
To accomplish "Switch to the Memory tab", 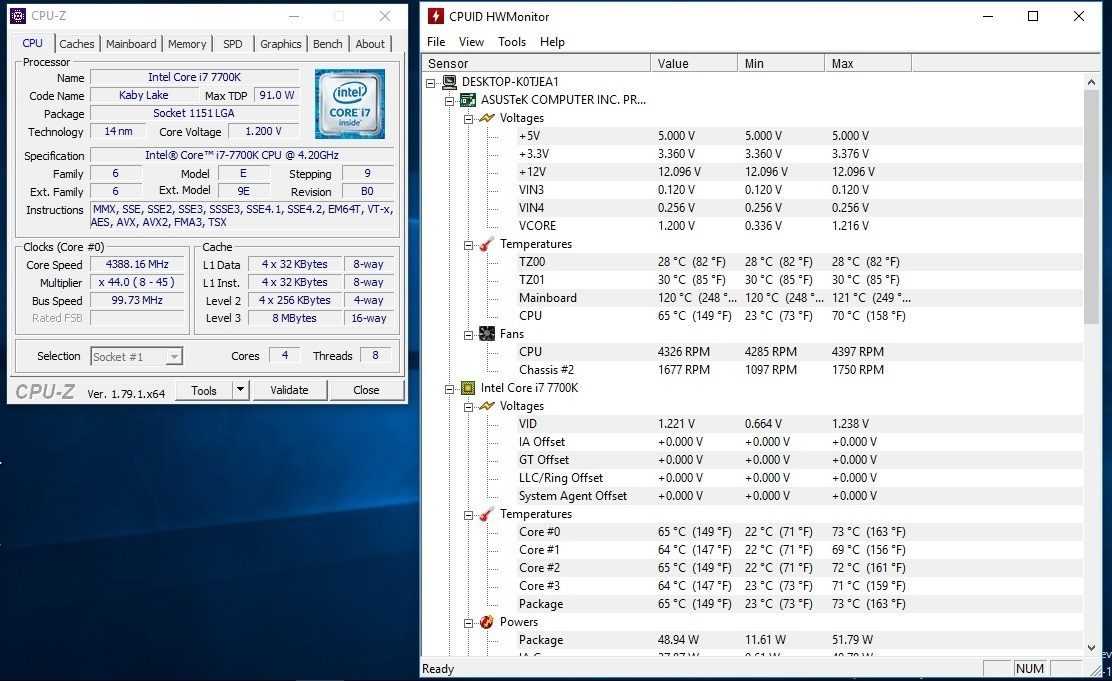I will (187, 43).
